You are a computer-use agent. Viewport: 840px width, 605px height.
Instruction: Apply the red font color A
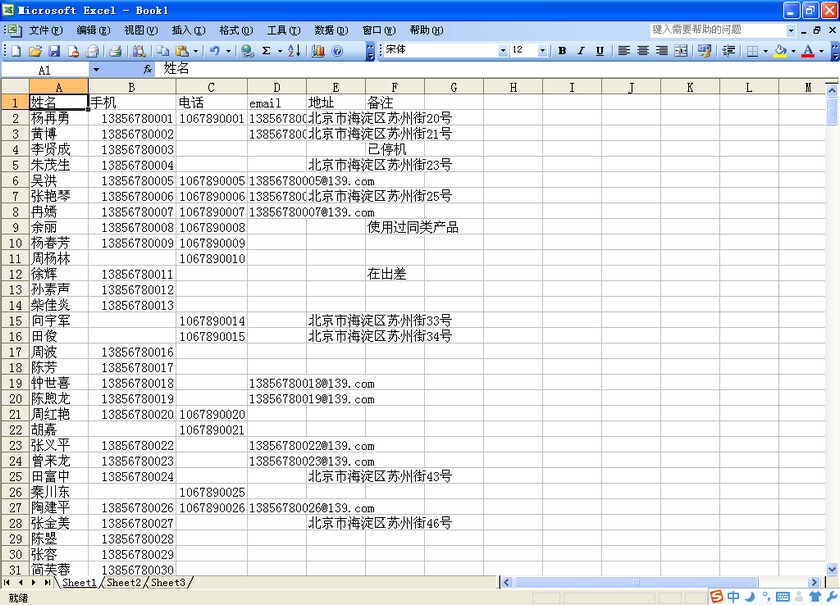(808, 50)
